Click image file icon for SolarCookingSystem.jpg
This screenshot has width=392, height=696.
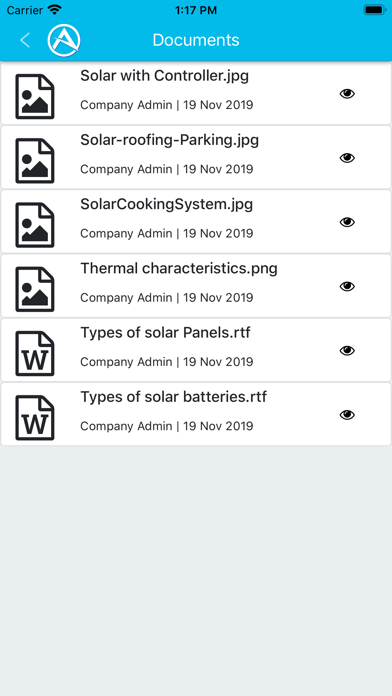35,225
